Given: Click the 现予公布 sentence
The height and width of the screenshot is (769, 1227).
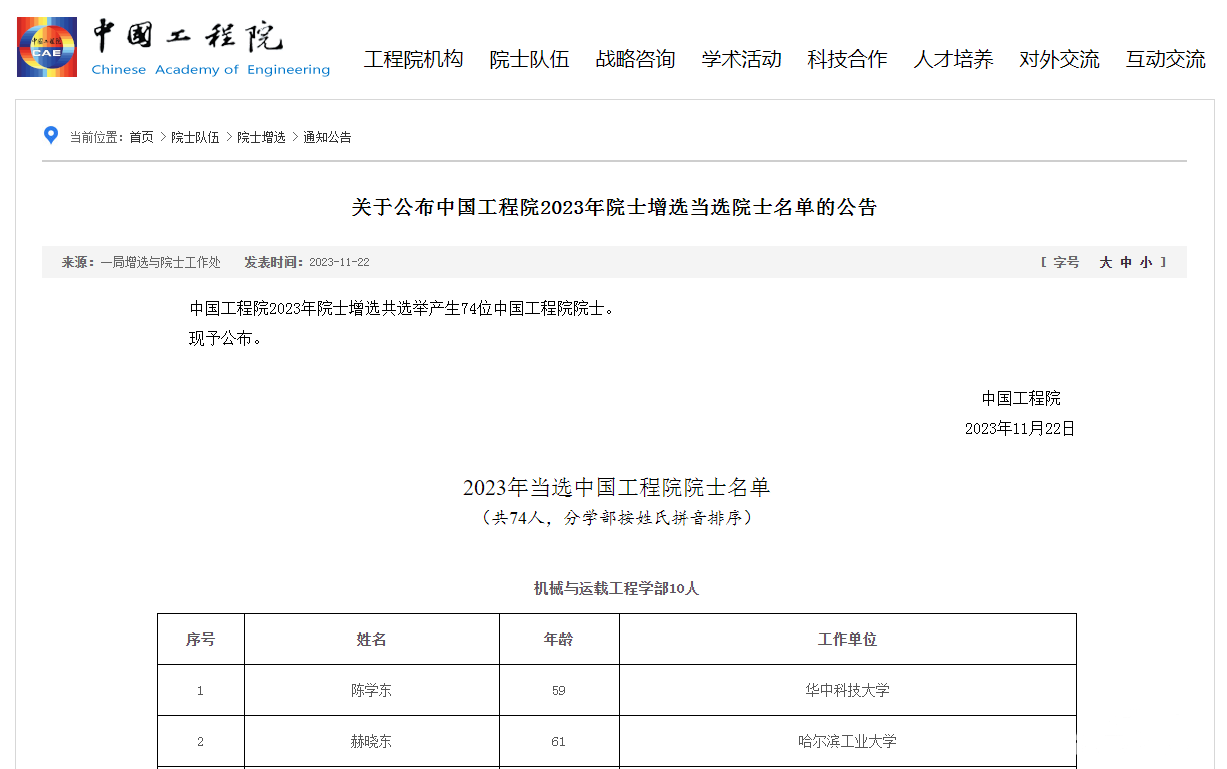Looking at the screenshot, I should point(226,338).
